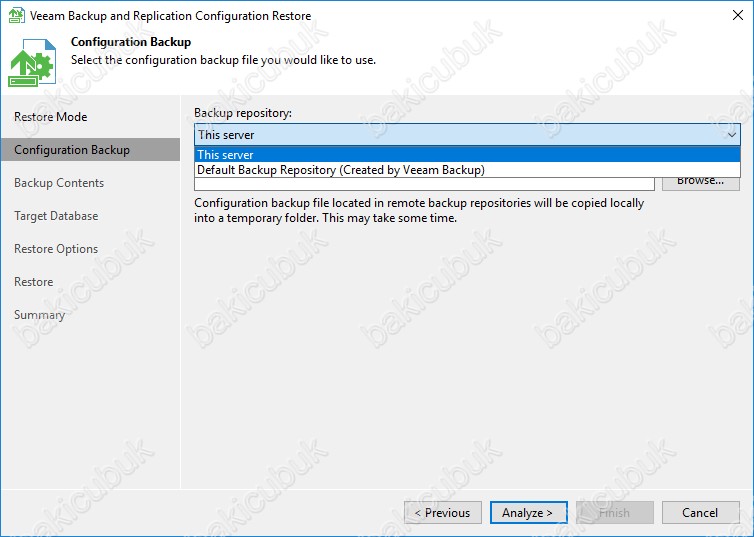Open the Summary step in sidebar

[x=39, y=315]
